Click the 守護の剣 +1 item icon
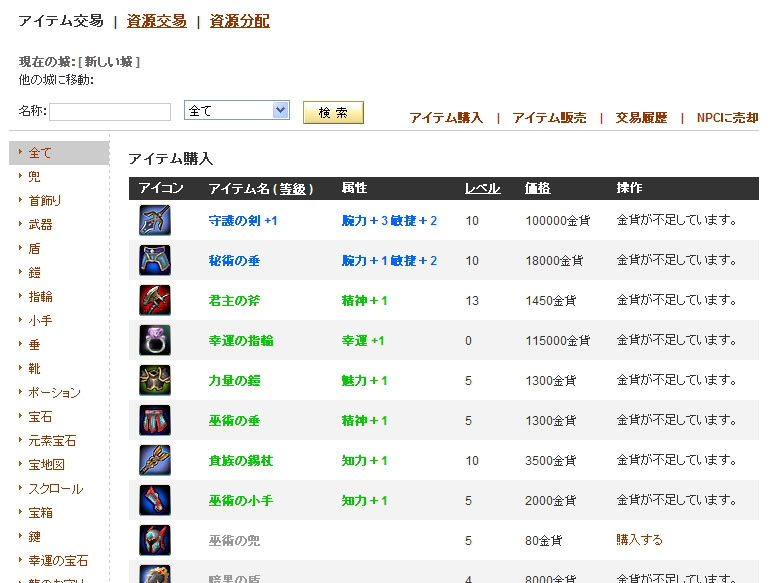 tap(154, 220)
